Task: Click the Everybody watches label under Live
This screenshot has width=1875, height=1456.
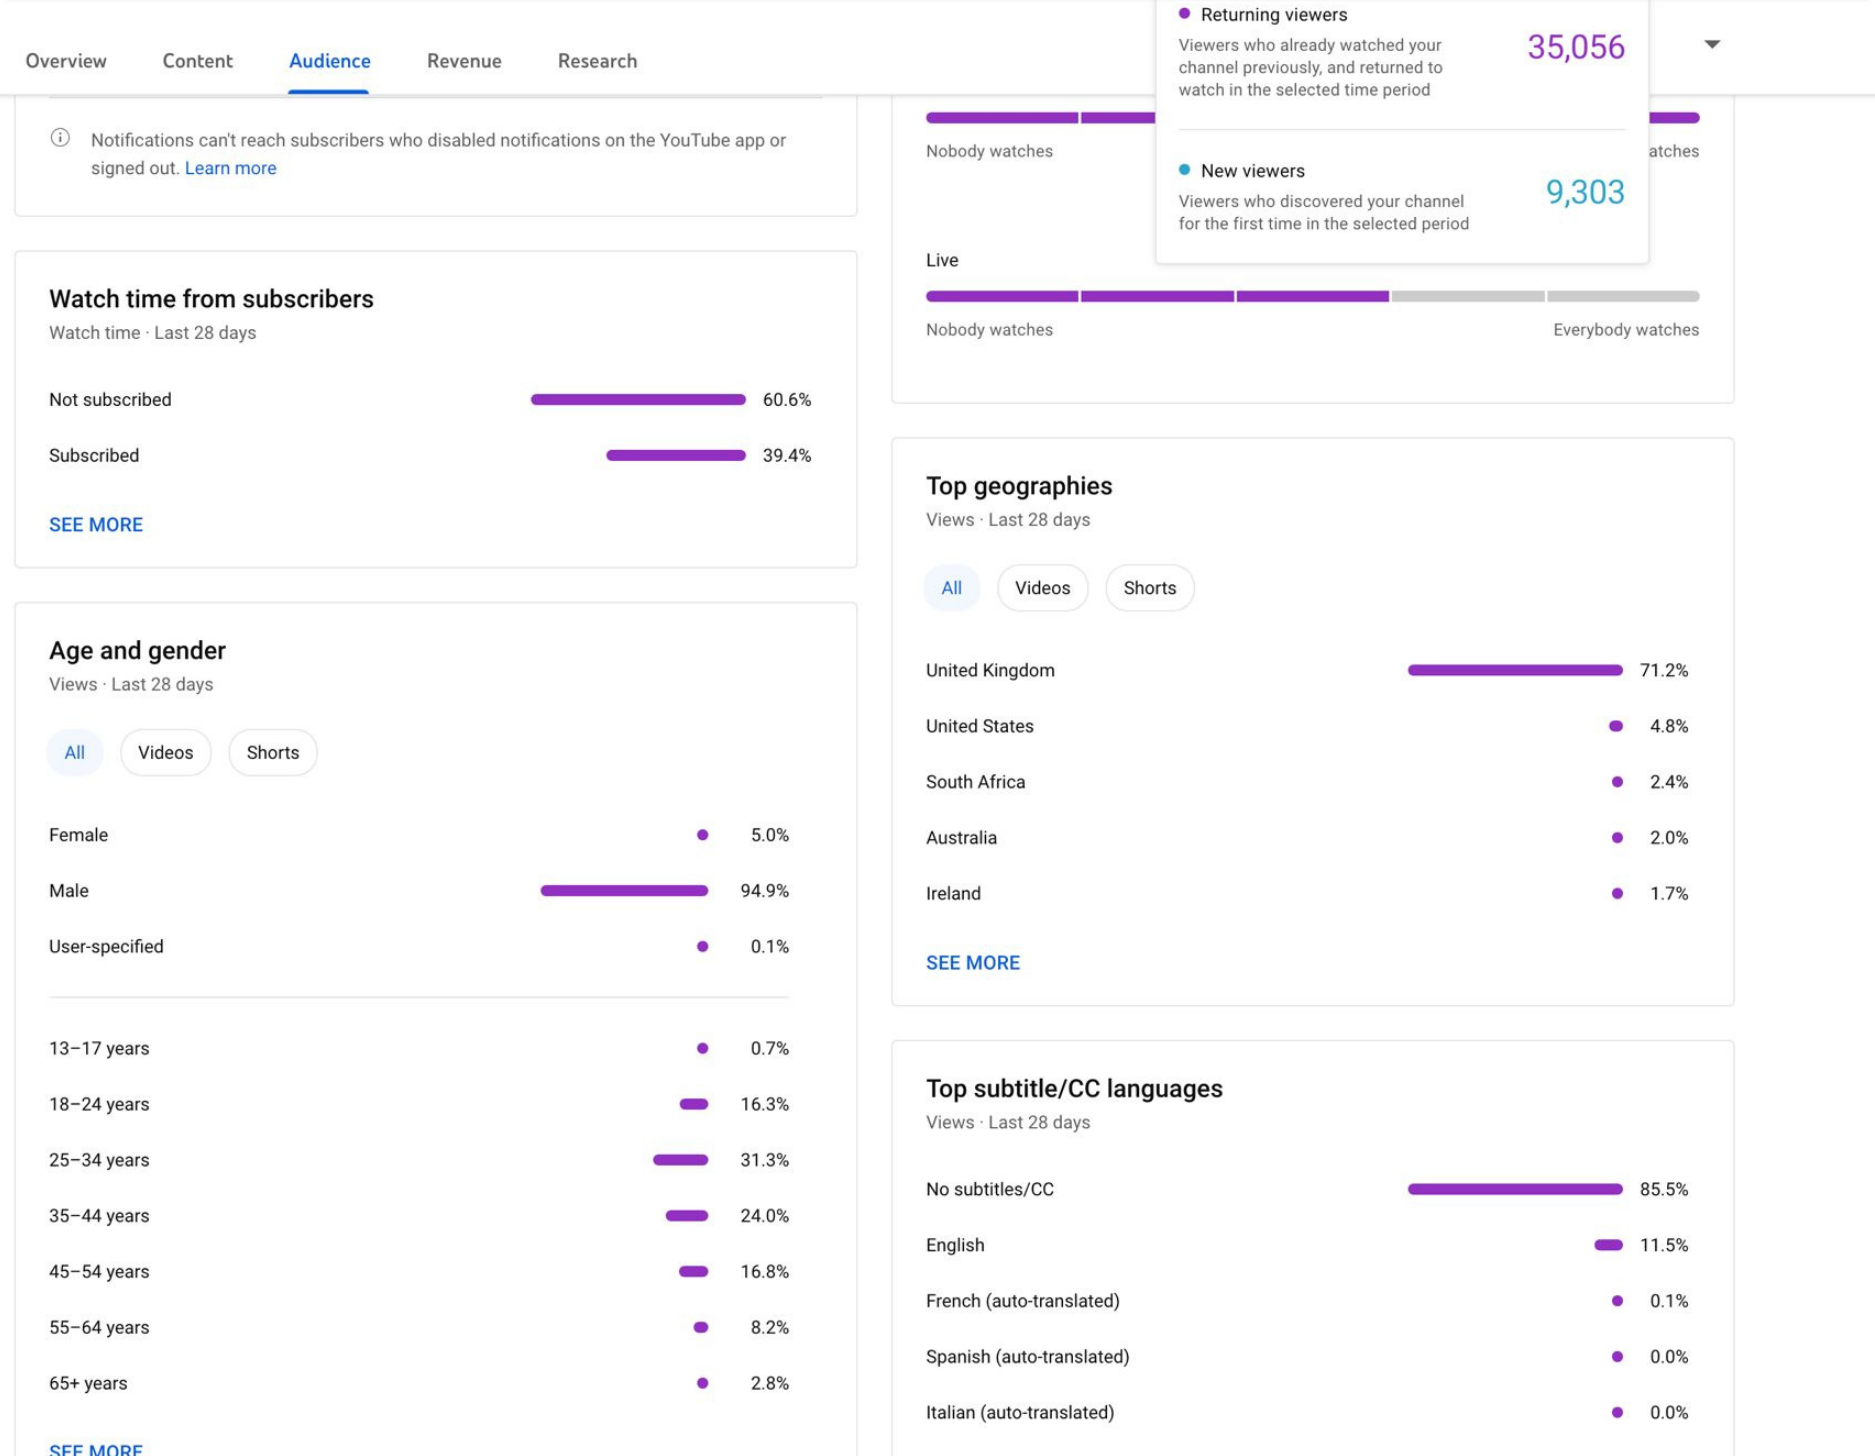Action: click(1625, 330)
